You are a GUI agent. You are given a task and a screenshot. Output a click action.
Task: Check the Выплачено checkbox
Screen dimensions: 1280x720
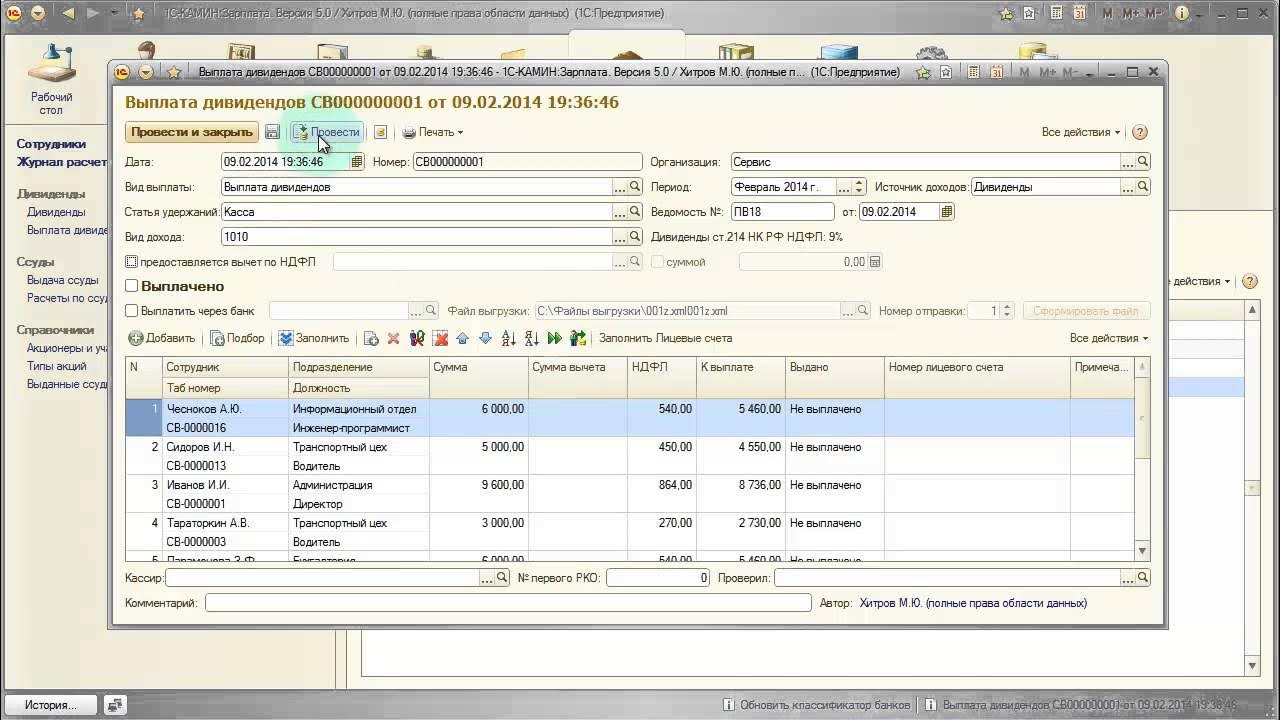131,286
